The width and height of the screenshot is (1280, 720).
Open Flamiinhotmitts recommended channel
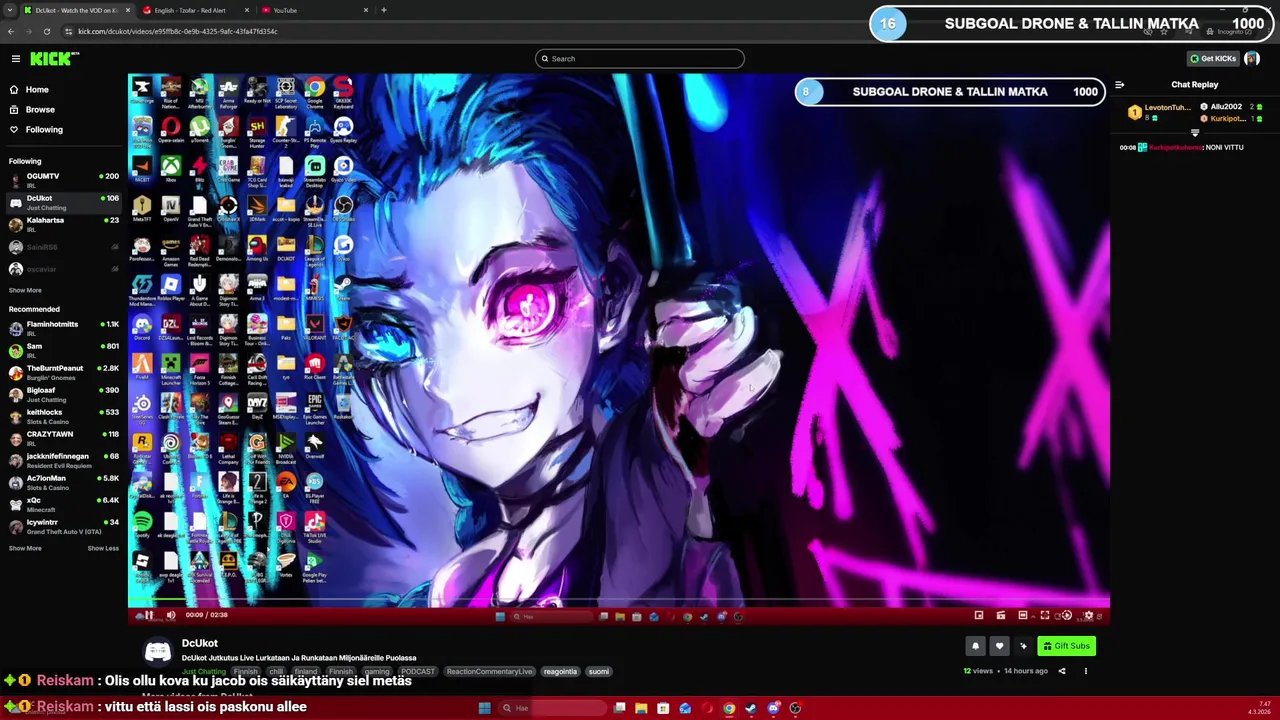pos(63,328)
